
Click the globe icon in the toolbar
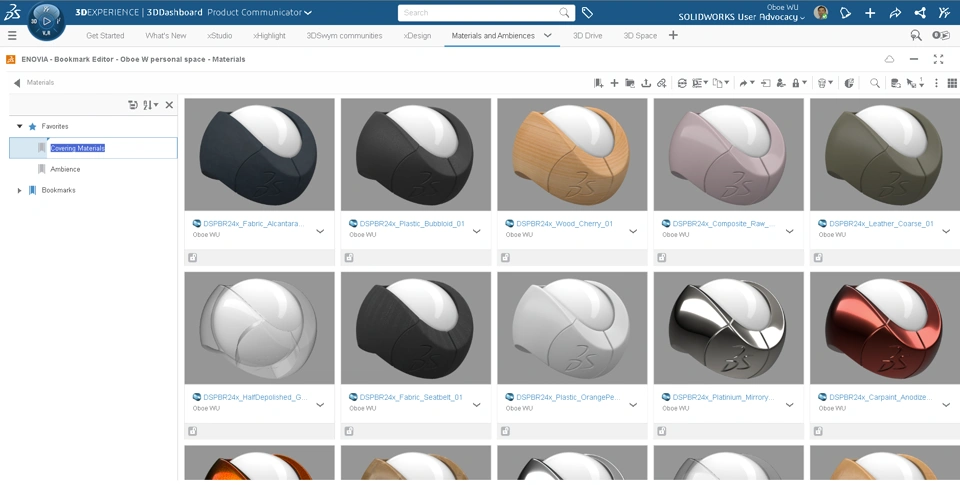[849, 83]
